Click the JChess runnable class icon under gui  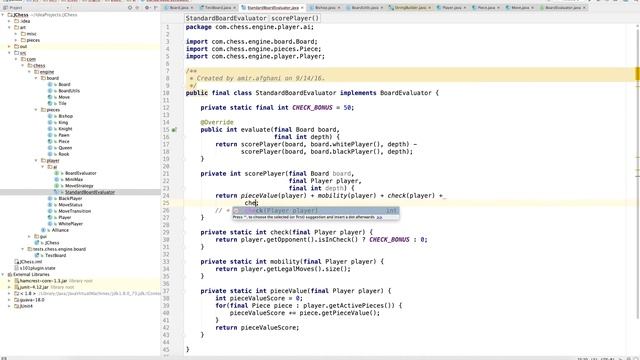click(x=37, y=243)
